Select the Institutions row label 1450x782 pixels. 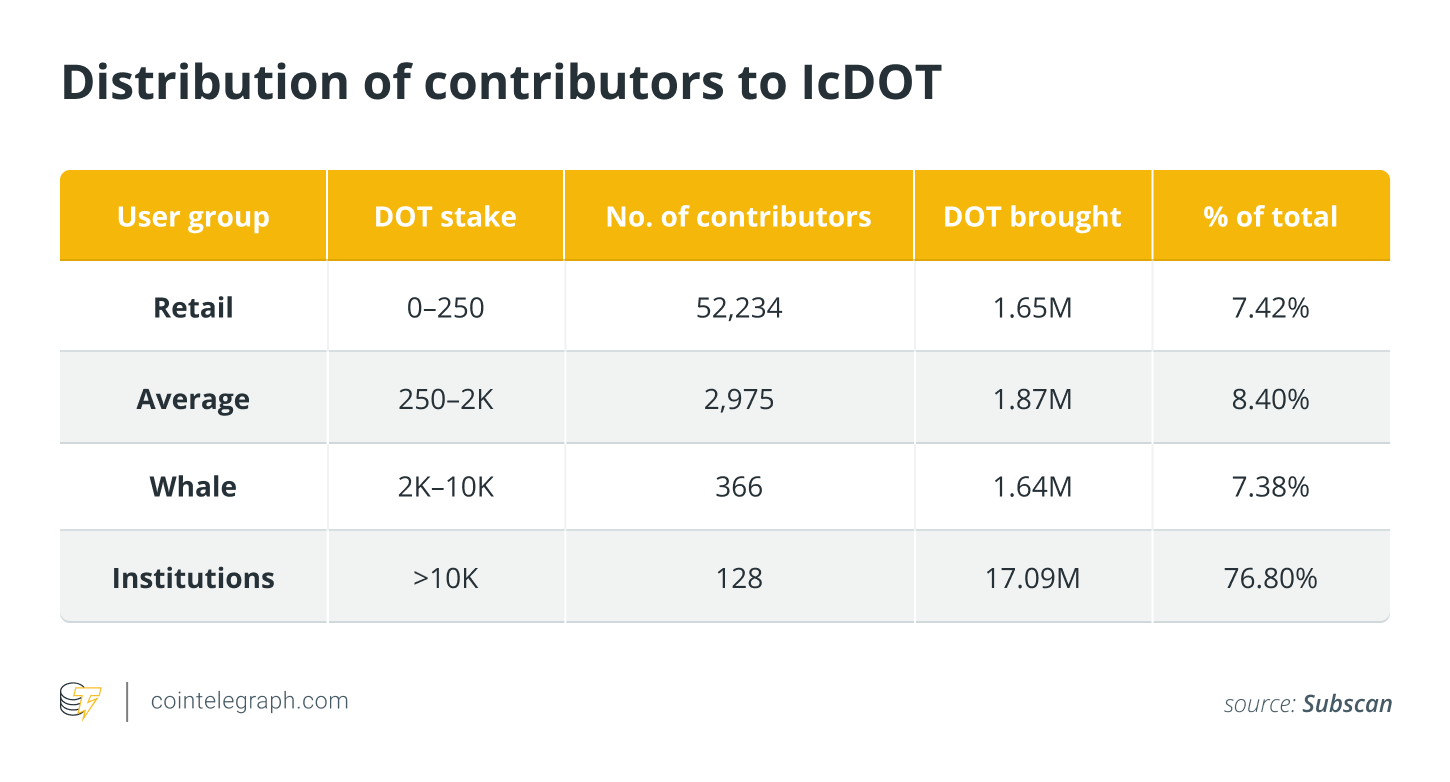tap(193, 578)
